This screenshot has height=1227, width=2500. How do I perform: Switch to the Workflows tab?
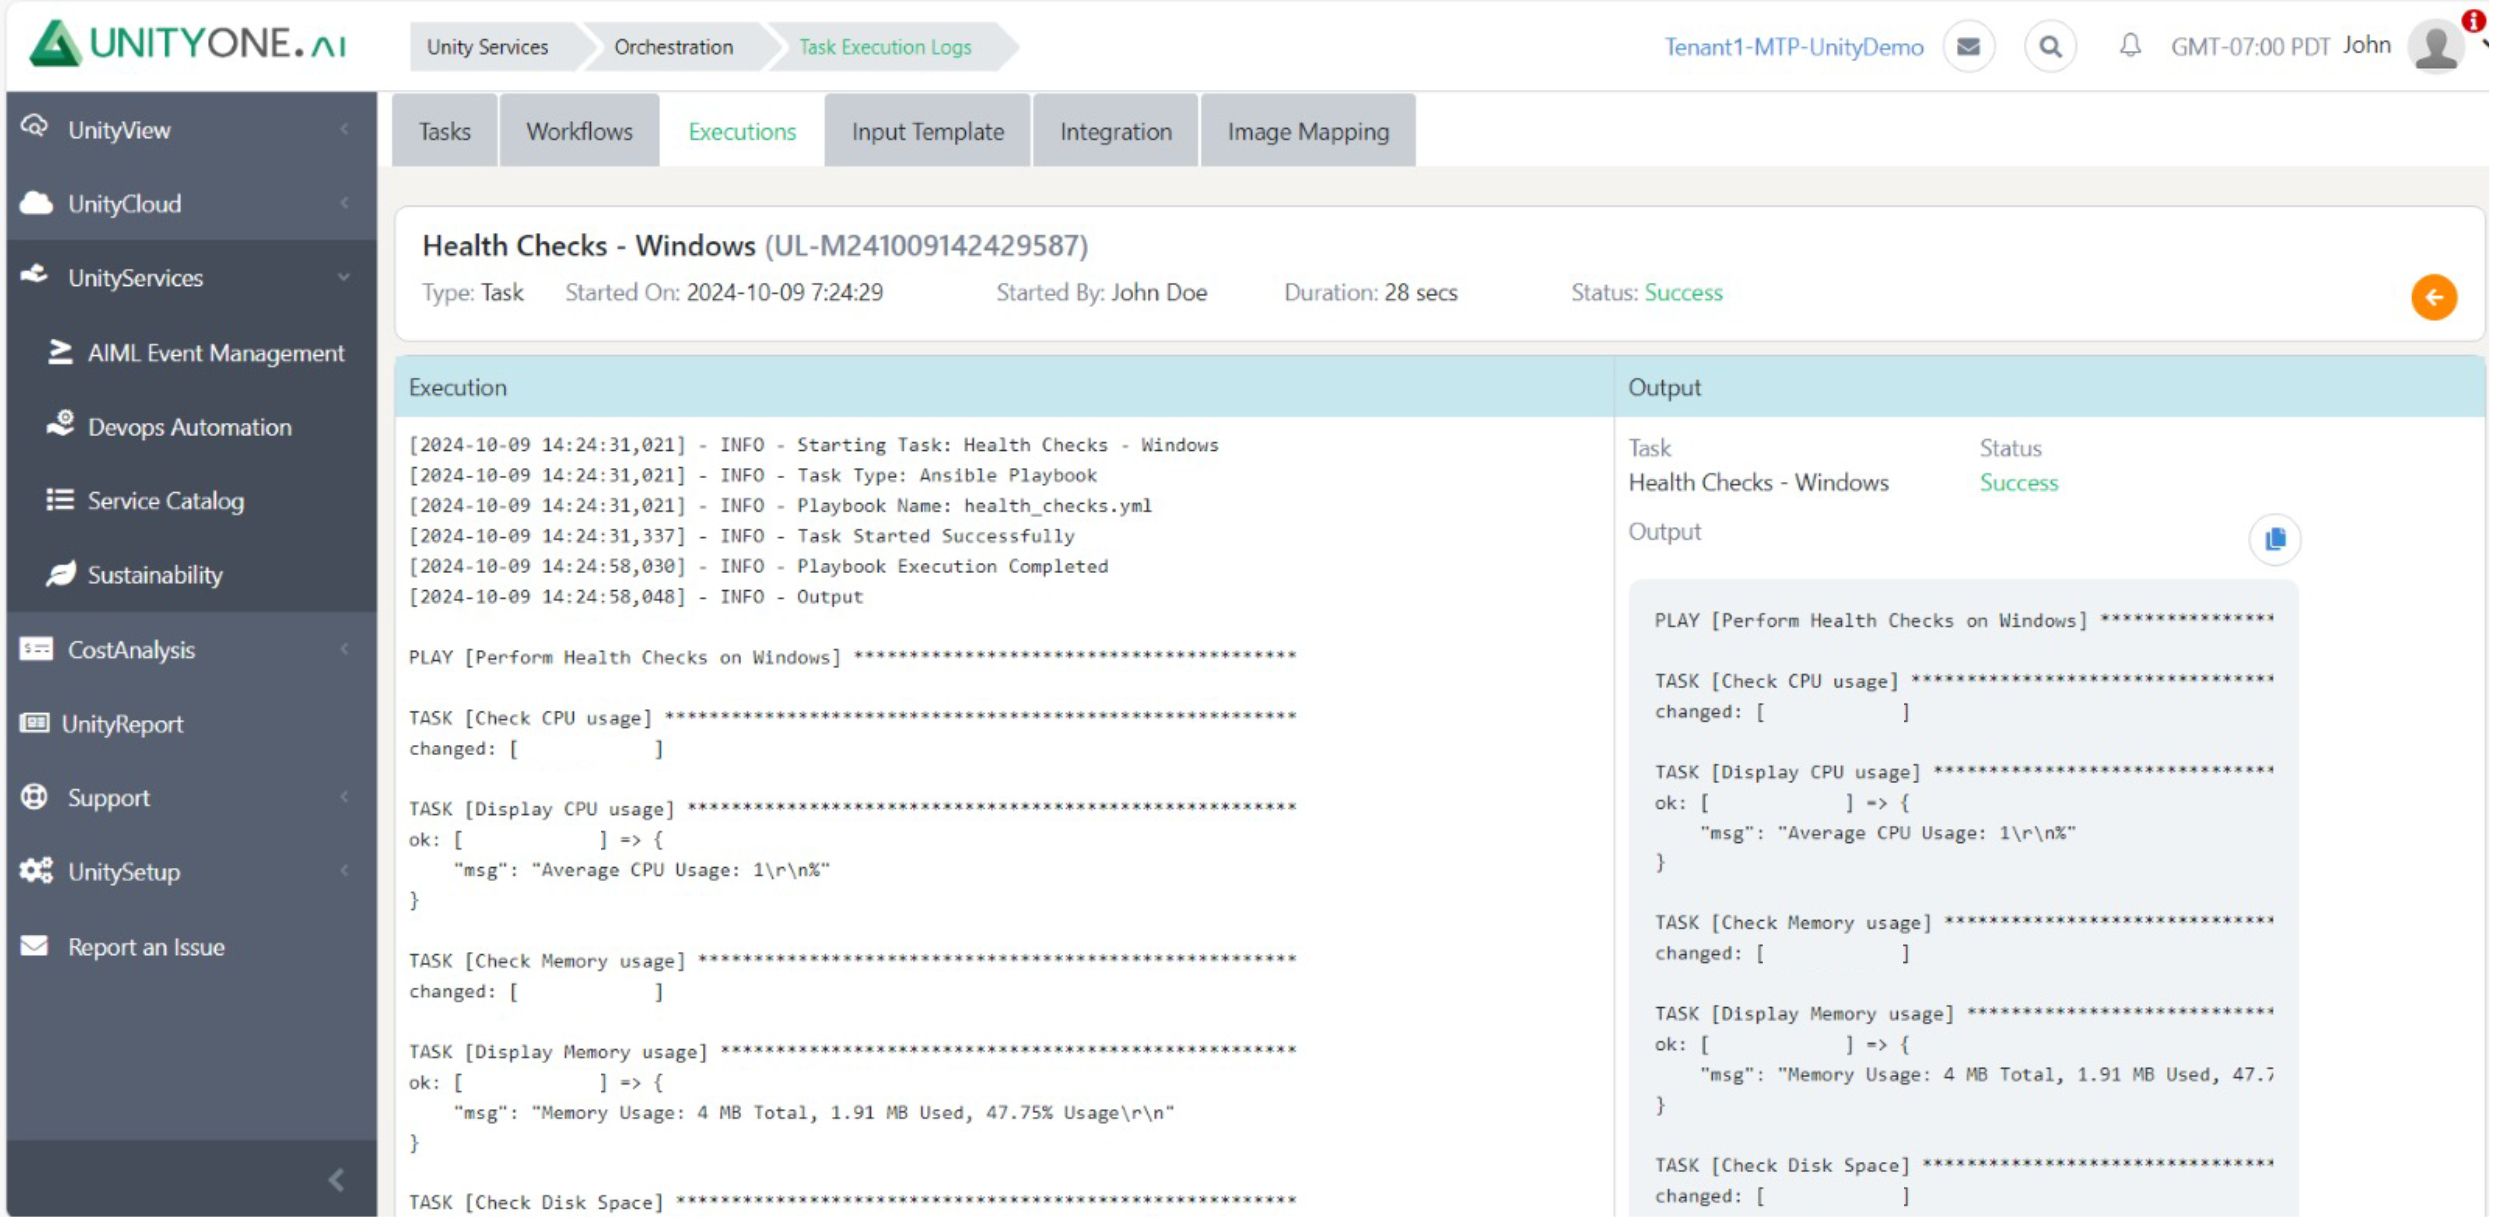tap(579, 131)
